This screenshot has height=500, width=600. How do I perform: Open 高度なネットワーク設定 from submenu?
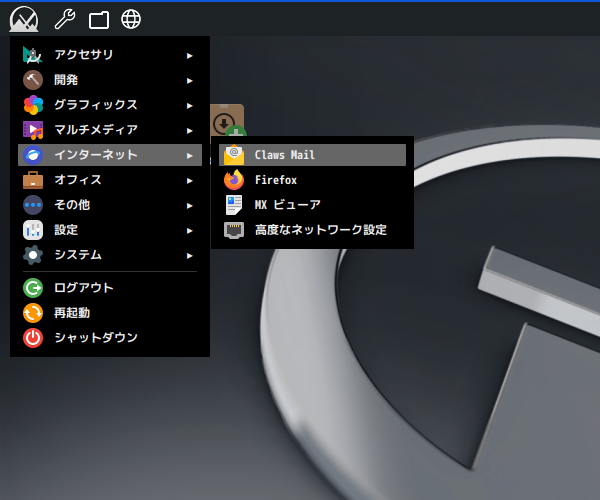(312, 230)
